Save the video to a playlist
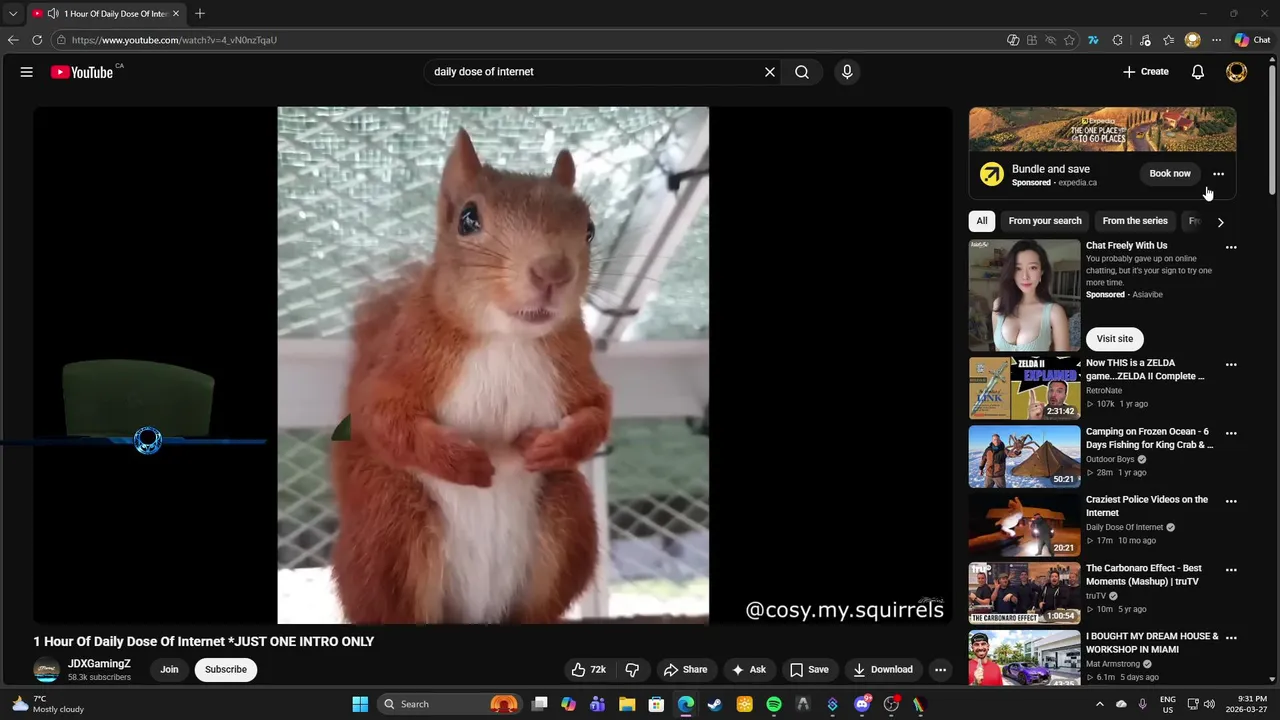Screen dimensions: 1280x720 pos(810,670)
